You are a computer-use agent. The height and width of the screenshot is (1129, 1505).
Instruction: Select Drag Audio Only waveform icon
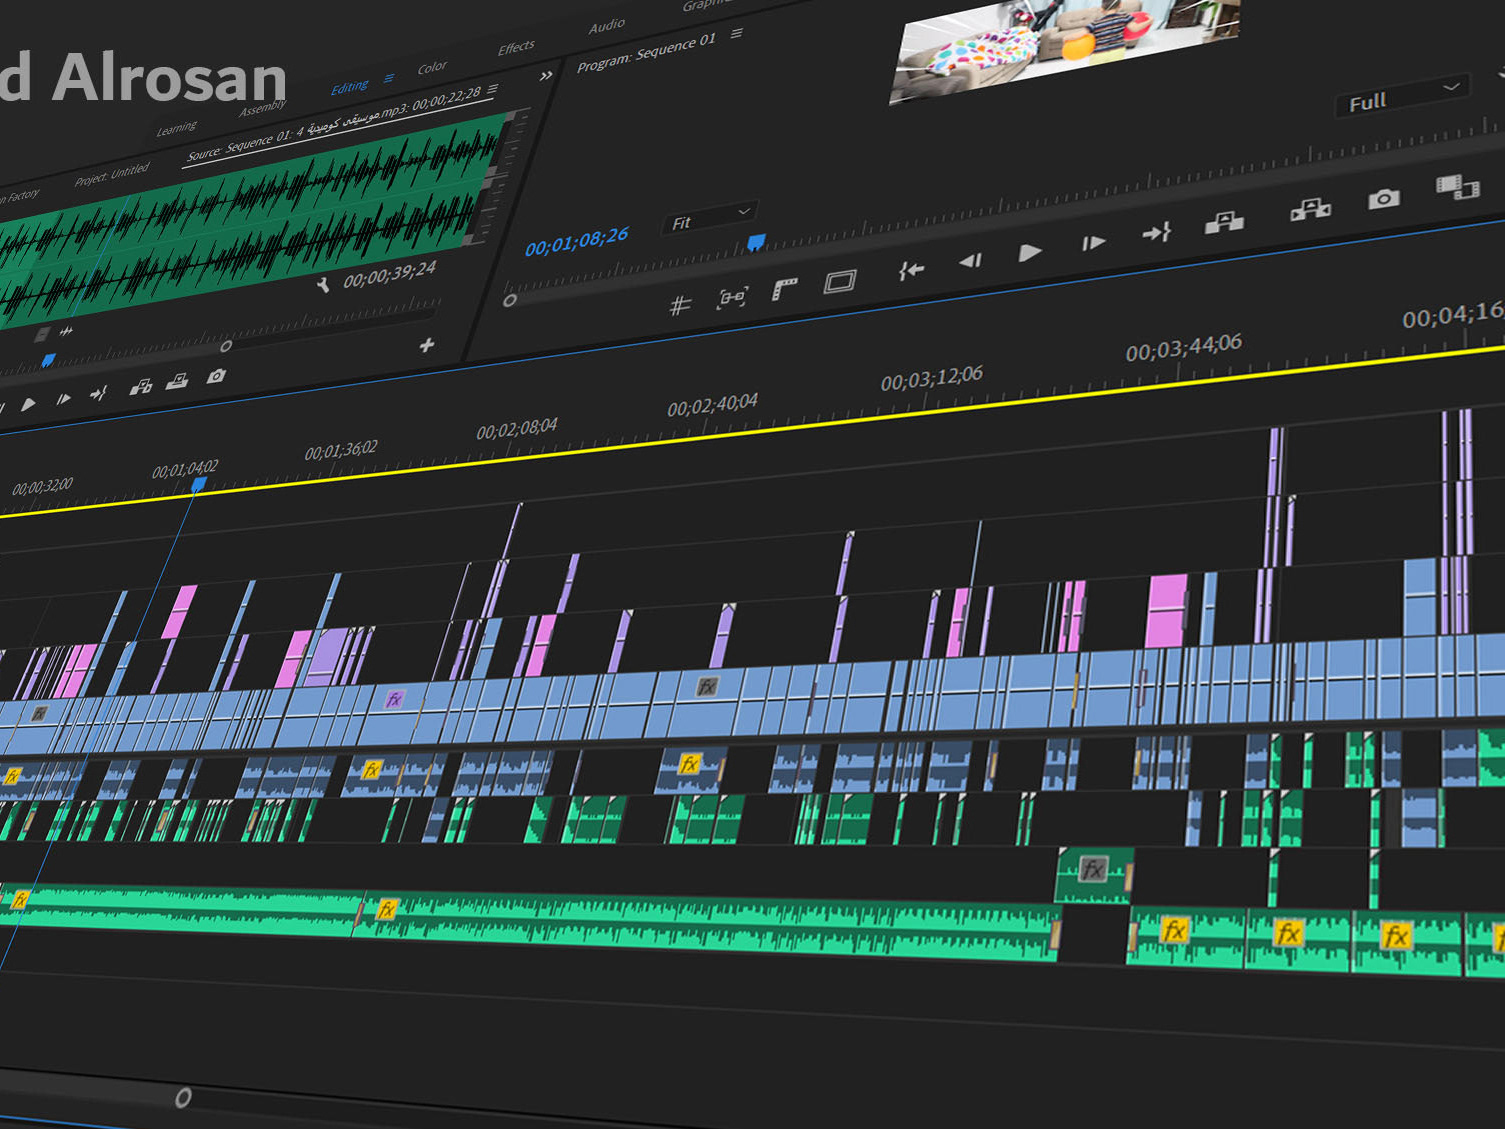coord(66,331)
